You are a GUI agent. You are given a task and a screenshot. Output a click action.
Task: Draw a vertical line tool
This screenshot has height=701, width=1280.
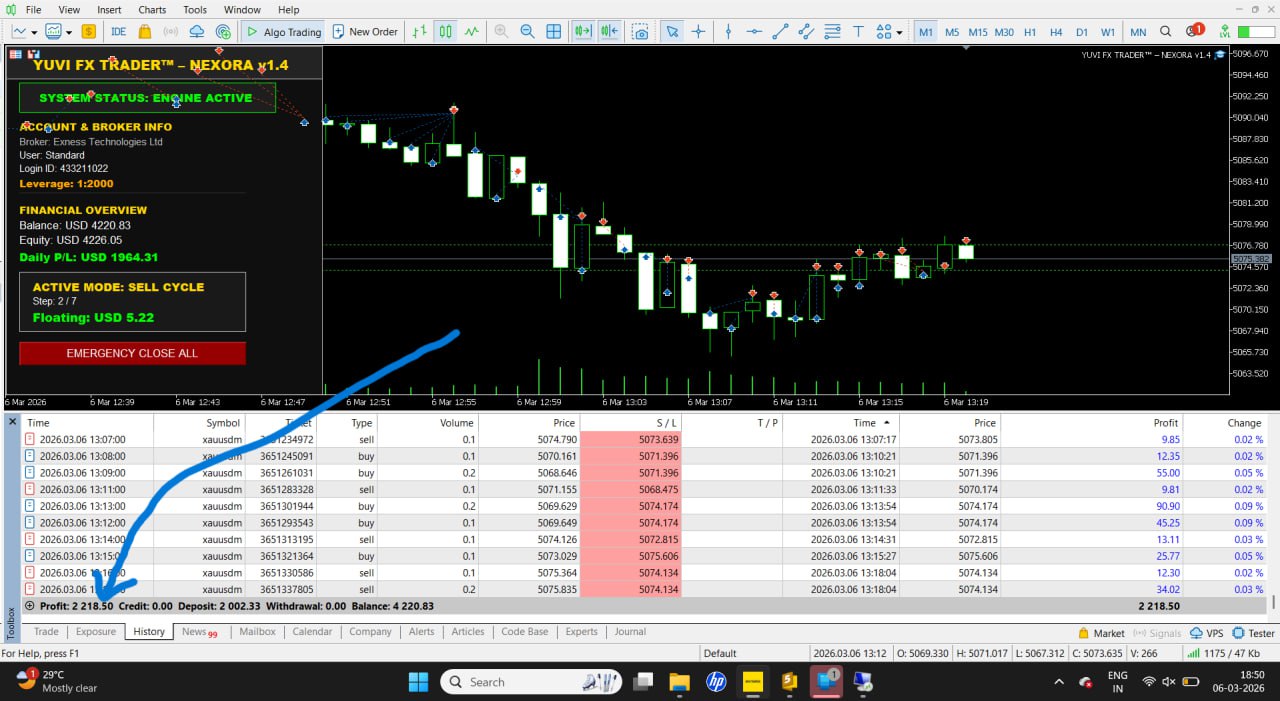pyautogui.click(x=728, y=32)
